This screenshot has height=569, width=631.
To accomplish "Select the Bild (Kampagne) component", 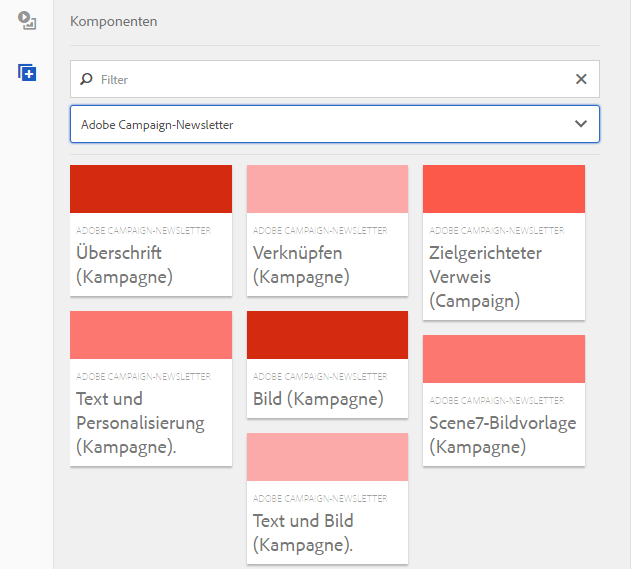I will pos(327,398).
